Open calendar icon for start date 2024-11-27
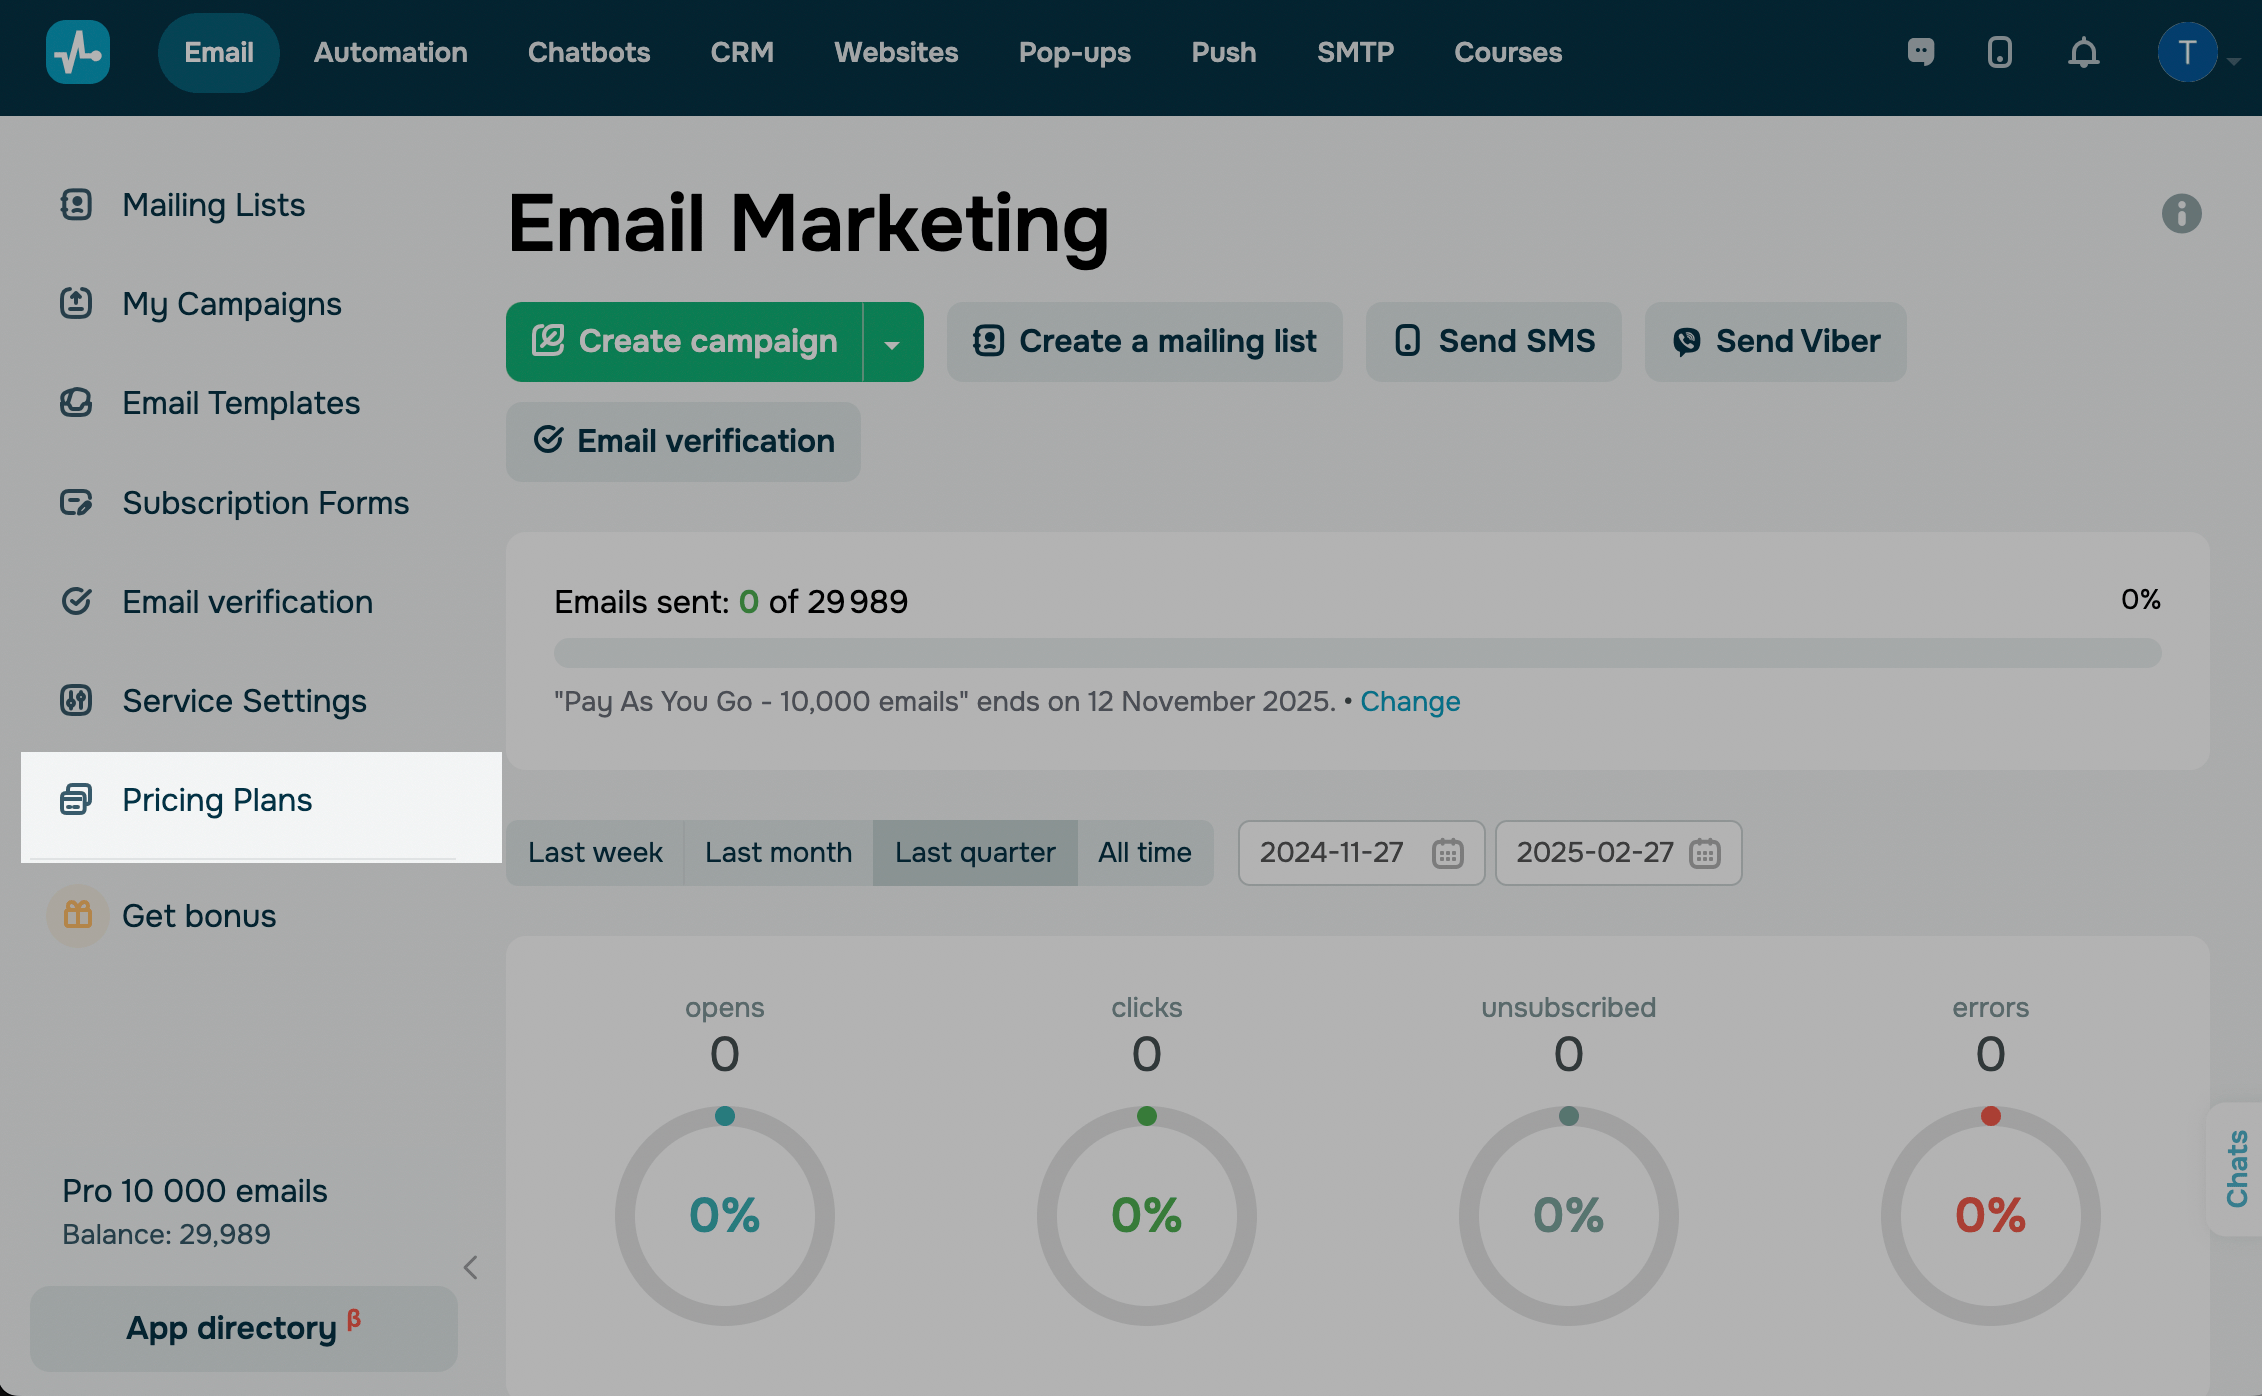2262x1396 pixels. [x=1447, y=853]
